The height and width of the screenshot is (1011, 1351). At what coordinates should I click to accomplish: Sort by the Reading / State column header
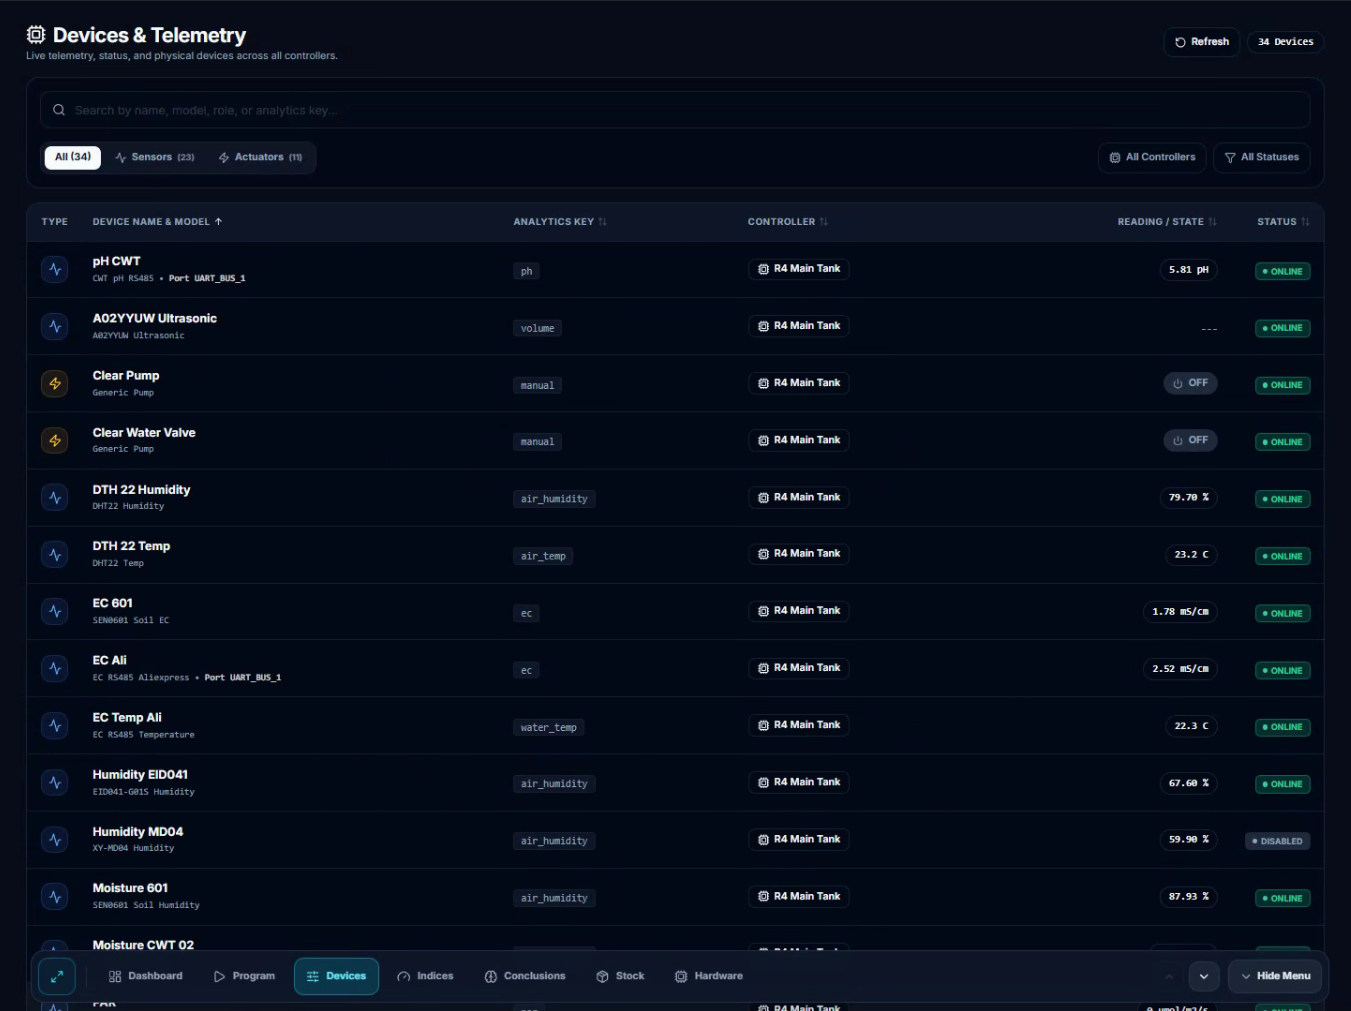point(1167,222)
